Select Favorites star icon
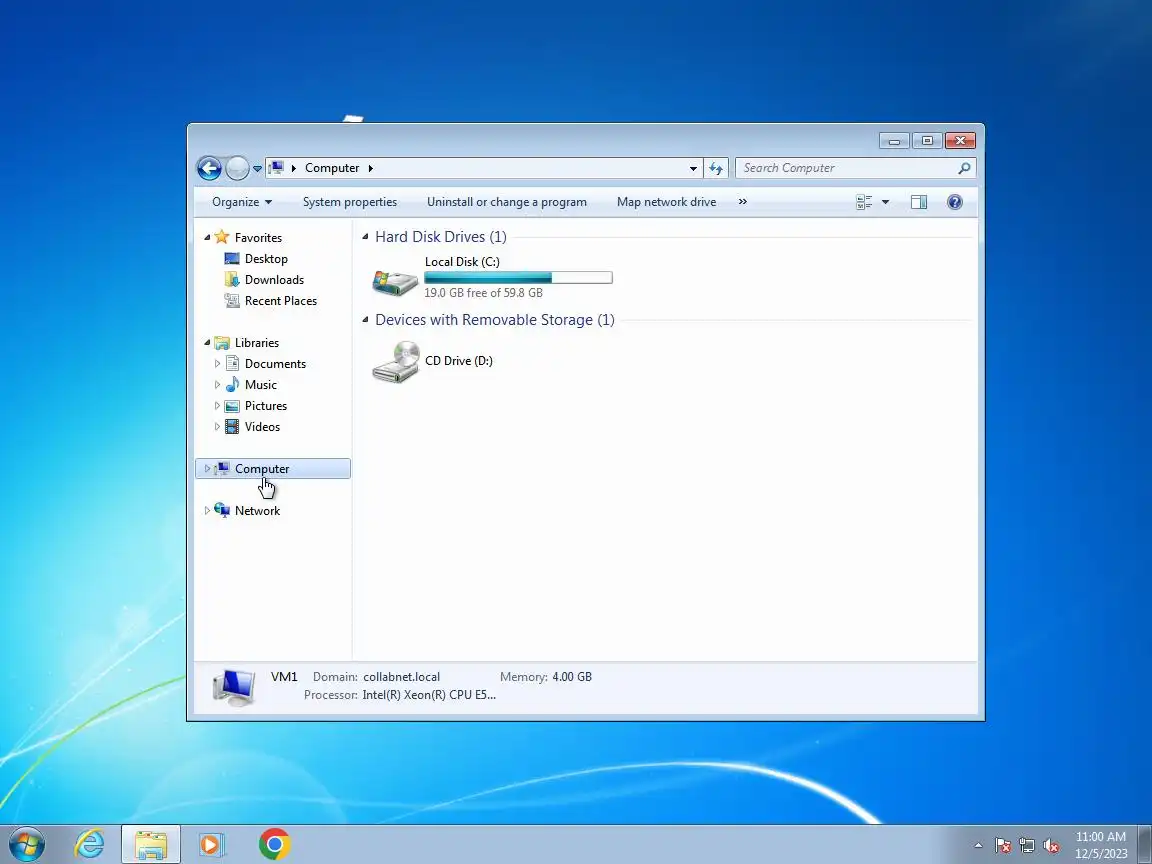This screenshot has width=1152, height=864. [x=222, y=237]
